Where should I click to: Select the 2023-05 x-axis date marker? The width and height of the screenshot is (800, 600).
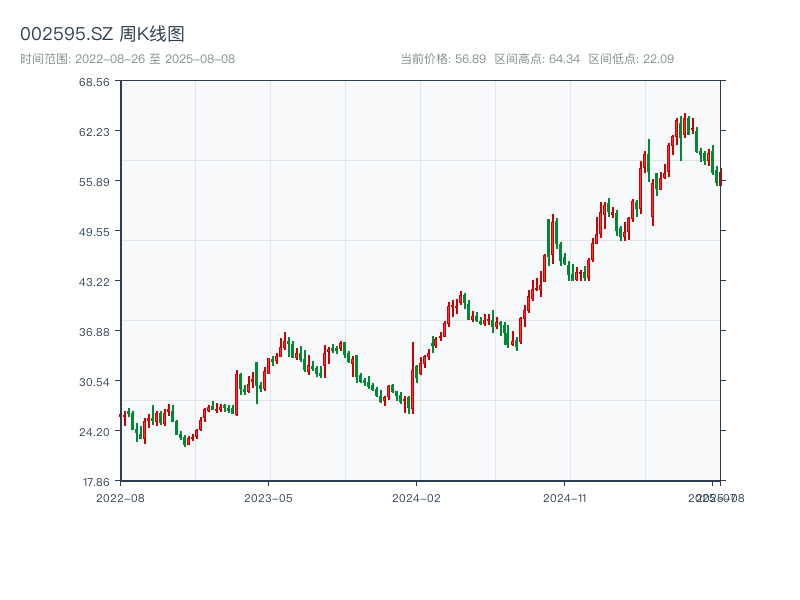[x=268, y=497]
